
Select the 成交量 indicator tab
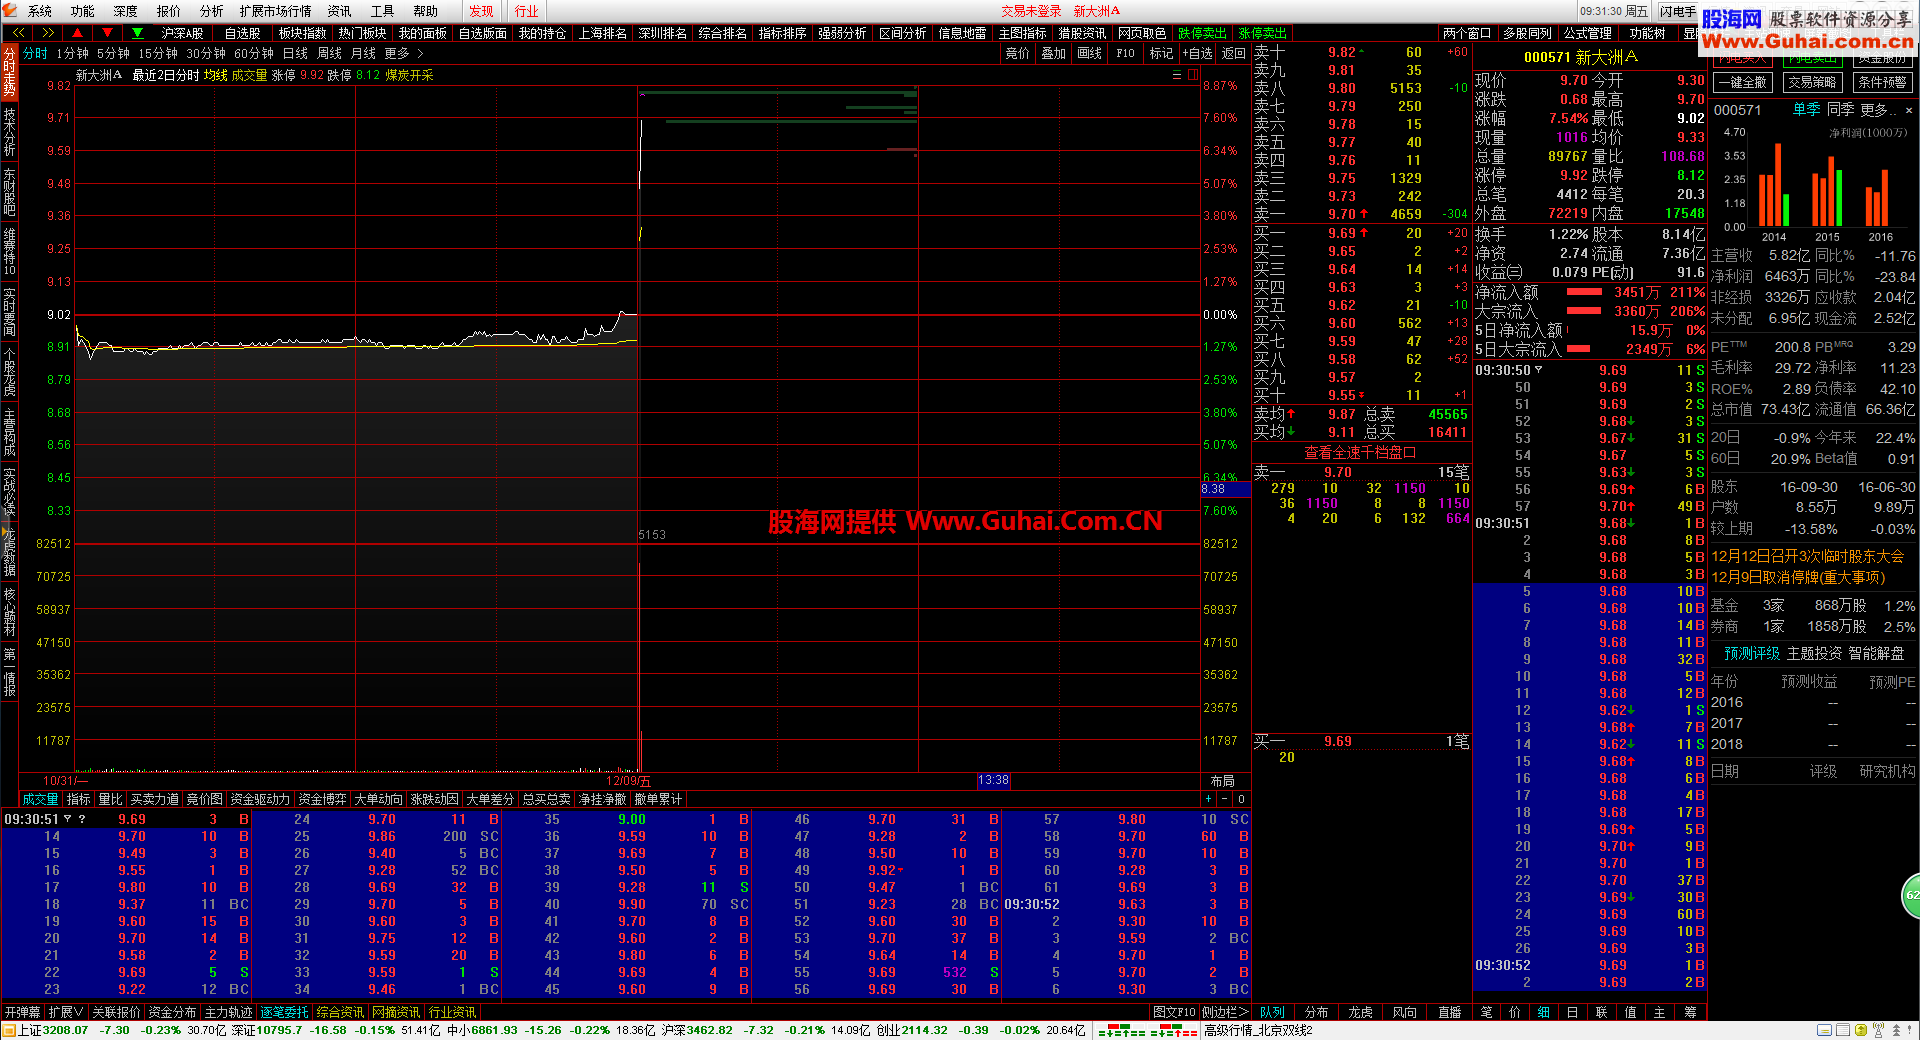pyautogui.click(x=41, y=799)
